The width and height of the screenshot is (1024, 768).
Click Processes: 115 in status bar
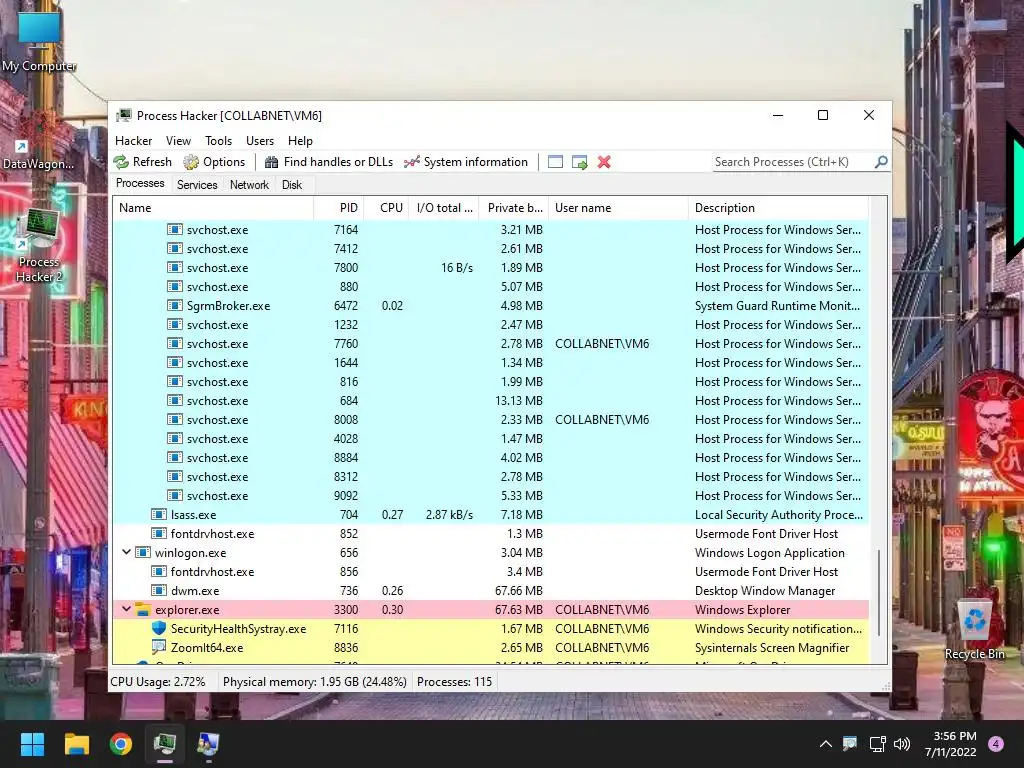pos(455,682)
